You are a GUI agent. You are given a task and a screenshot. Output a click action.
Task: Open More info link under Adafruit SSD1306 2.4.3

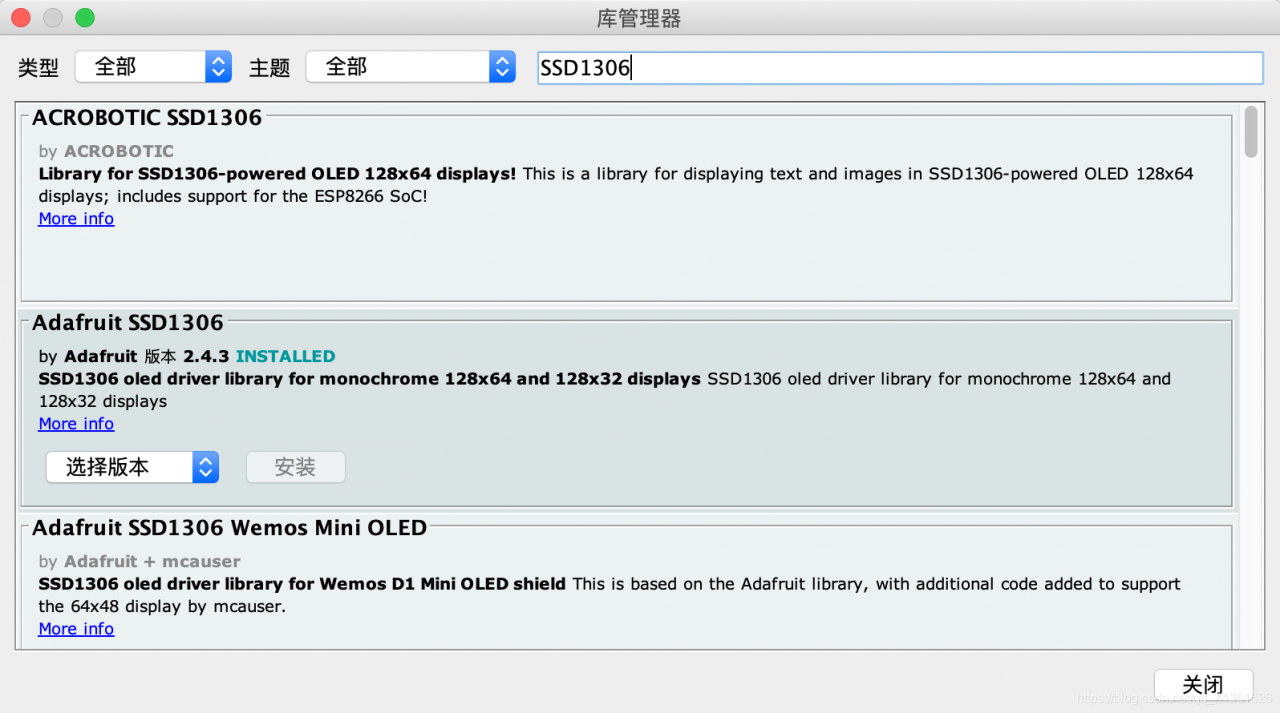coord(76,424)
